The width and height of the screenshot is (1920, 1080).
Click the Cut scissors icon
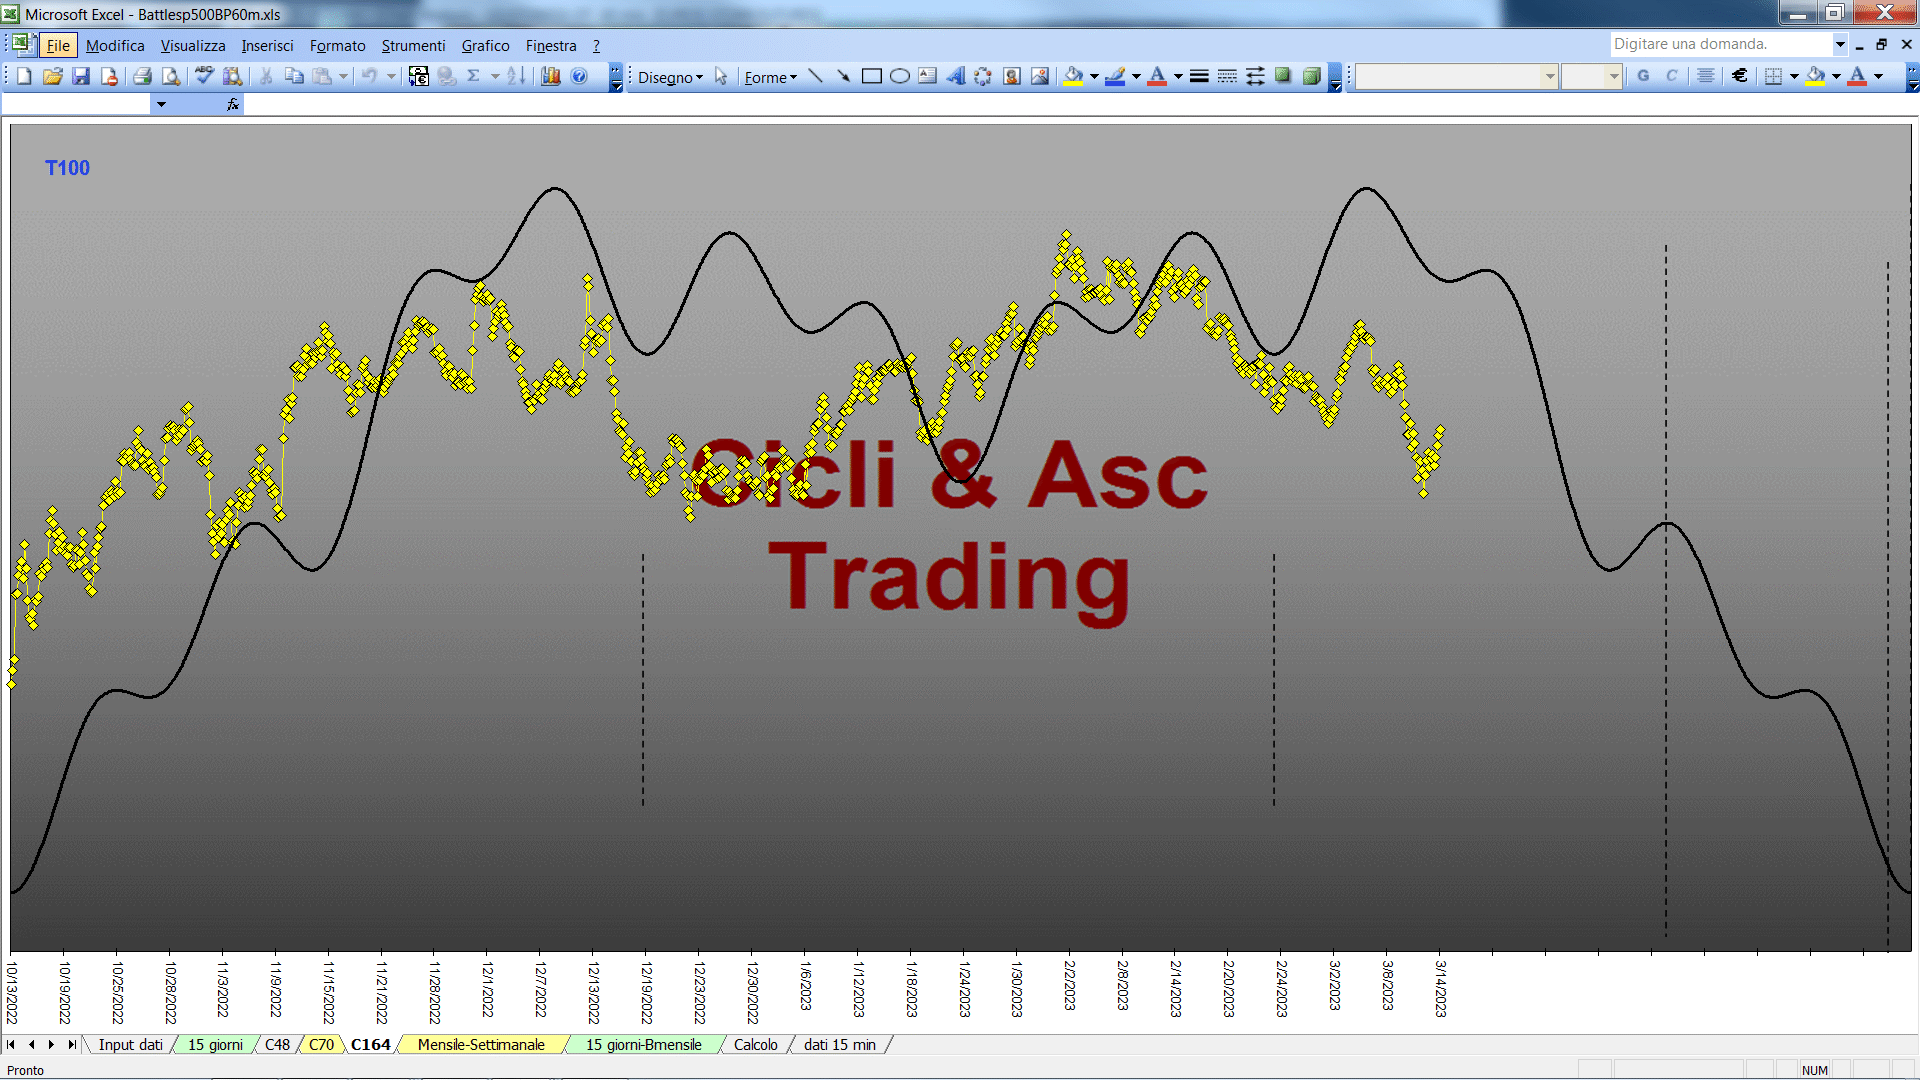tap(266, 76)
